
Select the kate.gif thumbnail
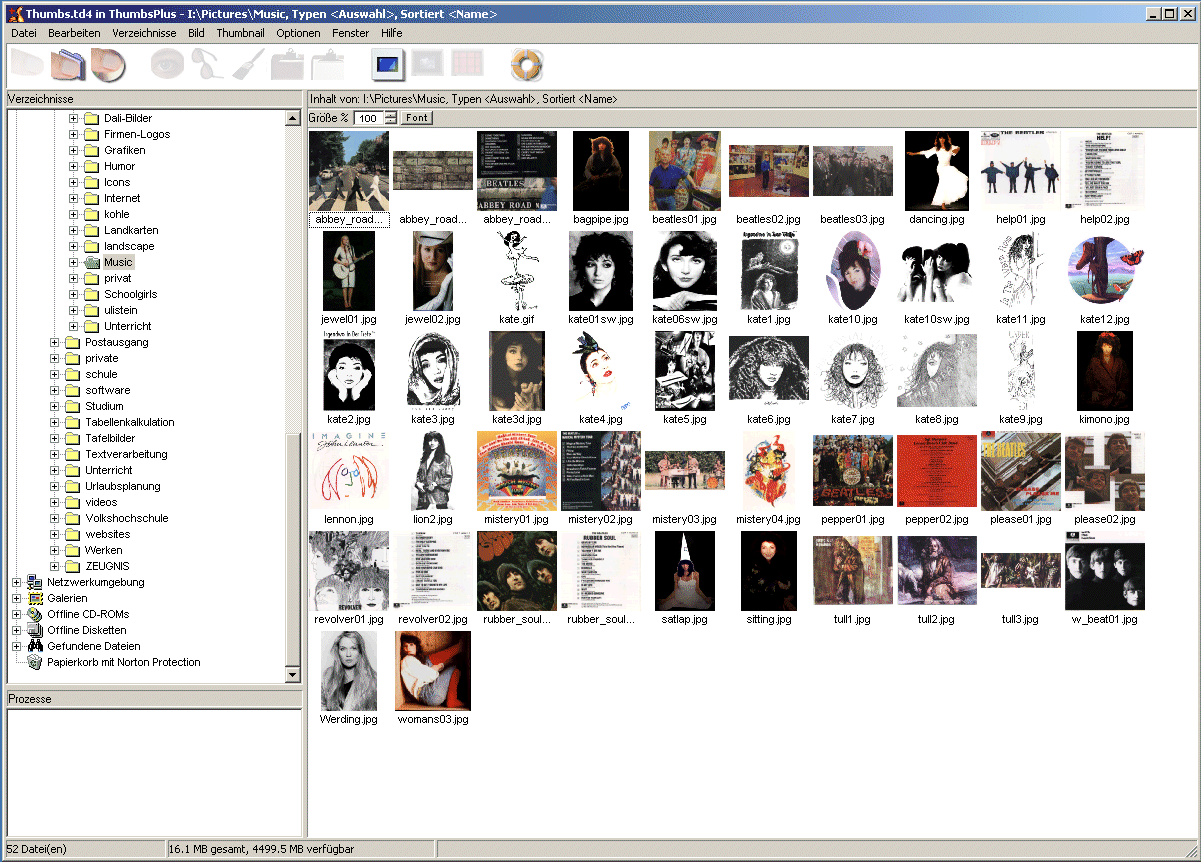(x=516, y=271)
